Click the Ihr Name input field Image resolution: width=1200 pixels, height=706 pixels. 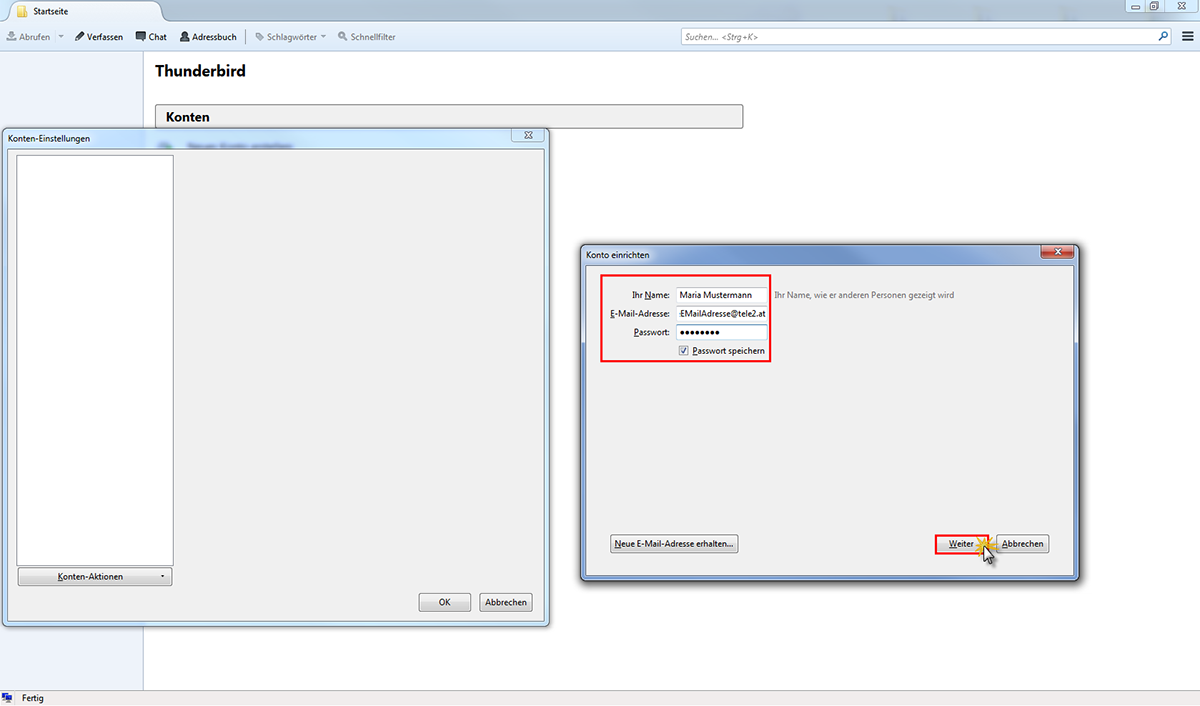click(721, 295)
